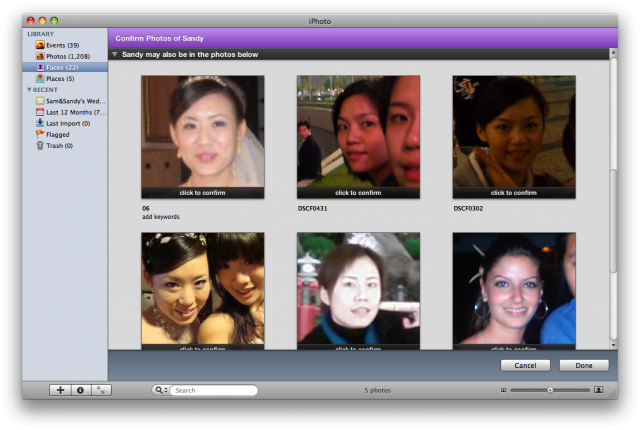Show the photo info button
Viewport: 640px width, 430px height.
tap(80, 390)
